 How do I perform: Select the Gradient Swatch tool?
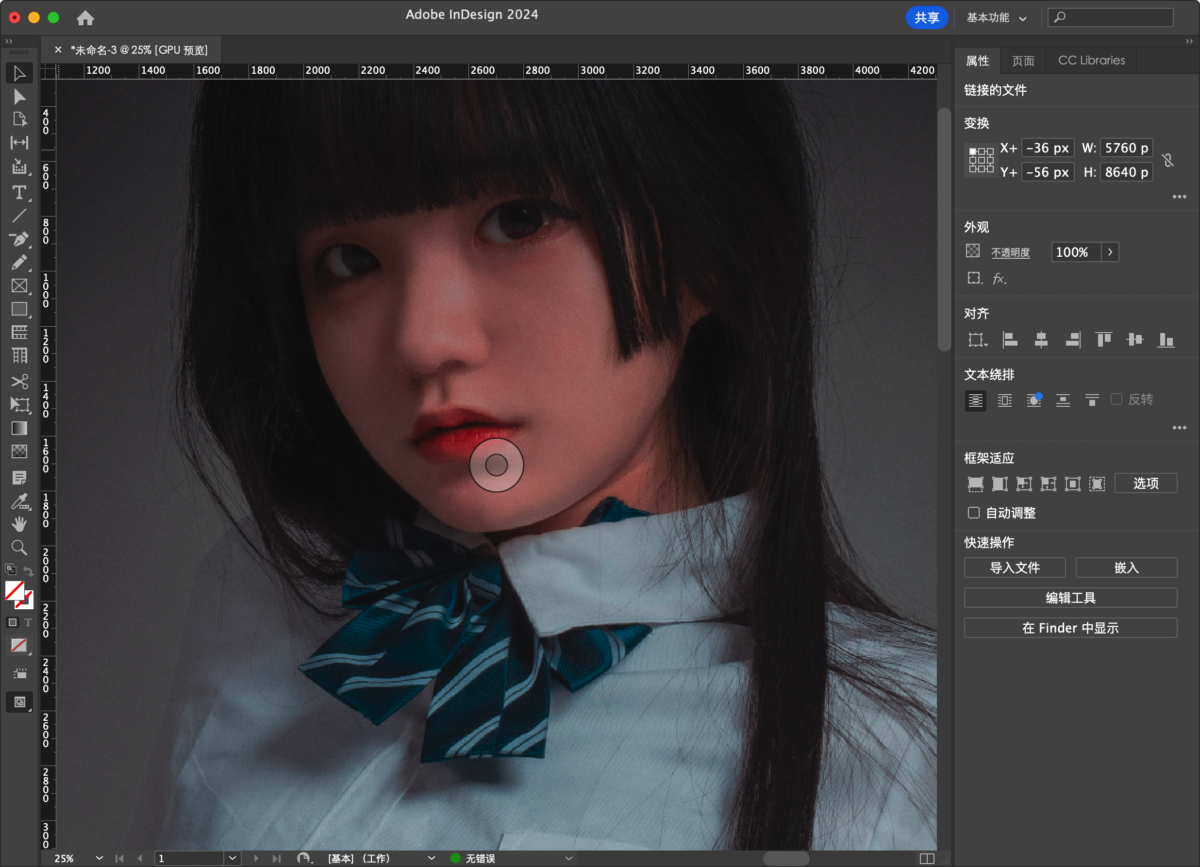point(19,428)
